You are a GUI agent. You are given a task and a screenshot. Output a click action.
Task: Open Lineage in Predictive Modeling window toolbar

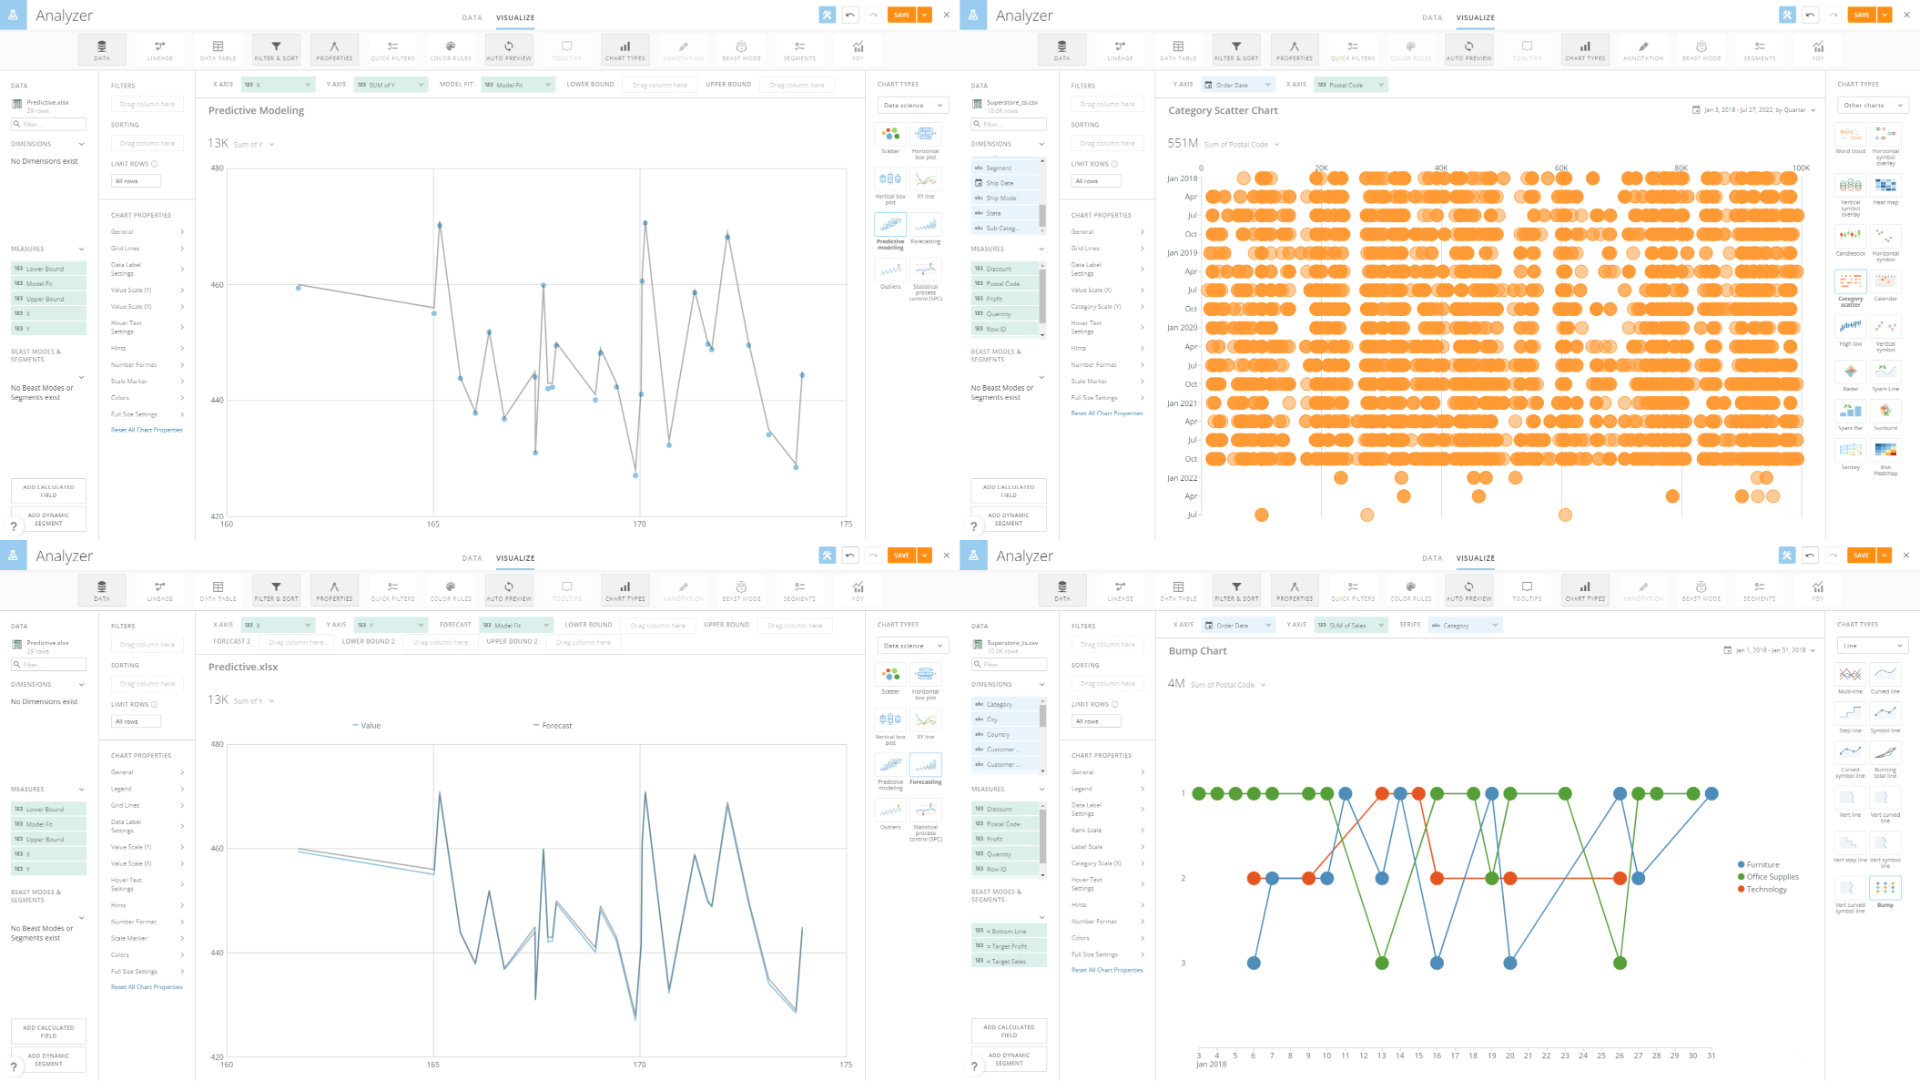(x=160, y=50)
